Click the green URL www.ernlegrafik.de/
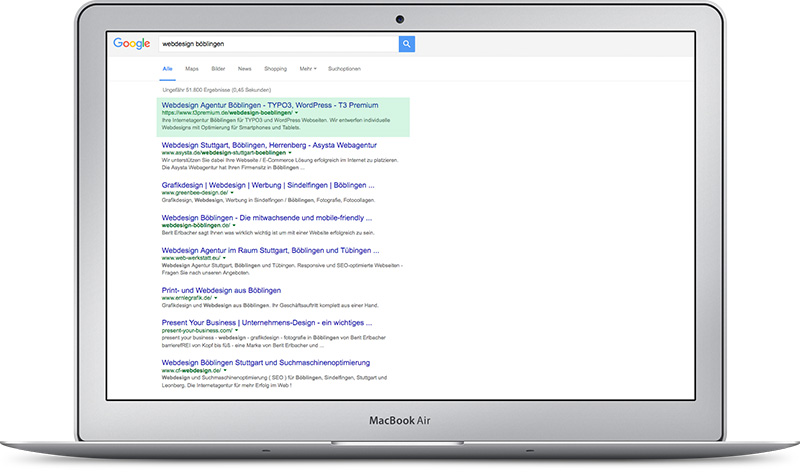This screenshot has width=800, height=472. (x=187, y=298)
